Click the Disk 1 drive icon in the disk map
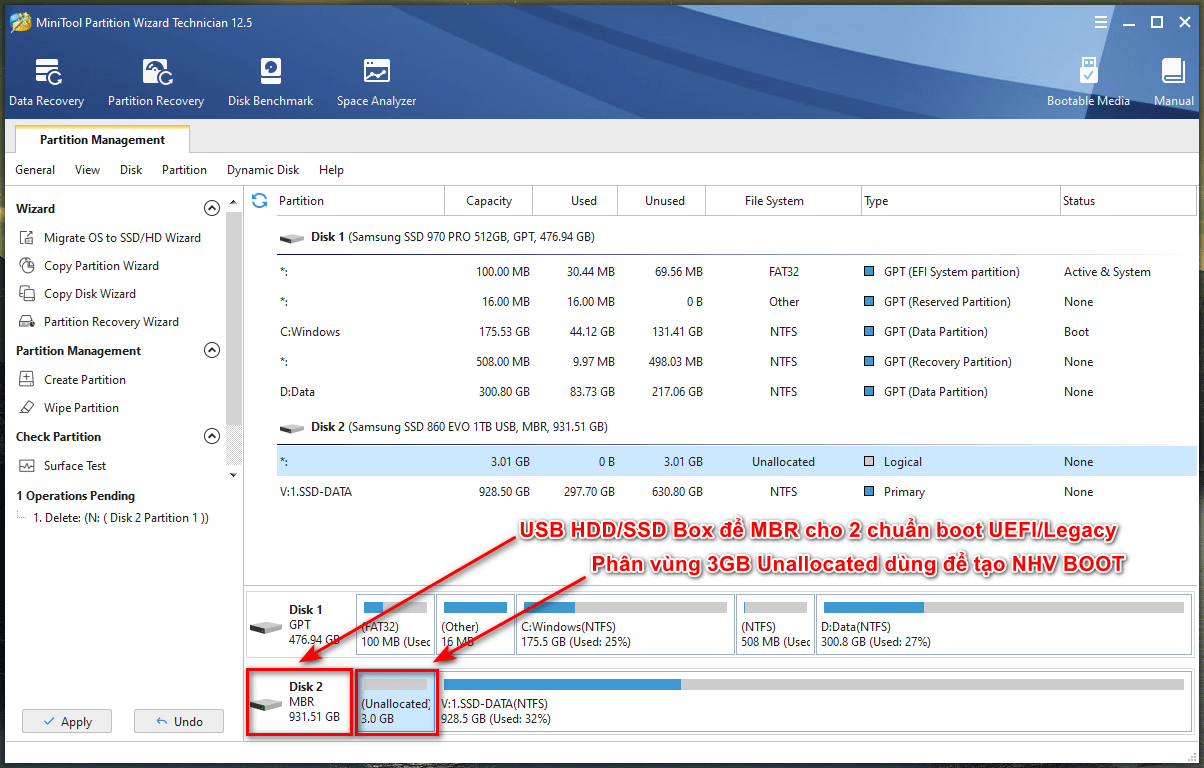Screen dimensions: 1204x768 266,627
